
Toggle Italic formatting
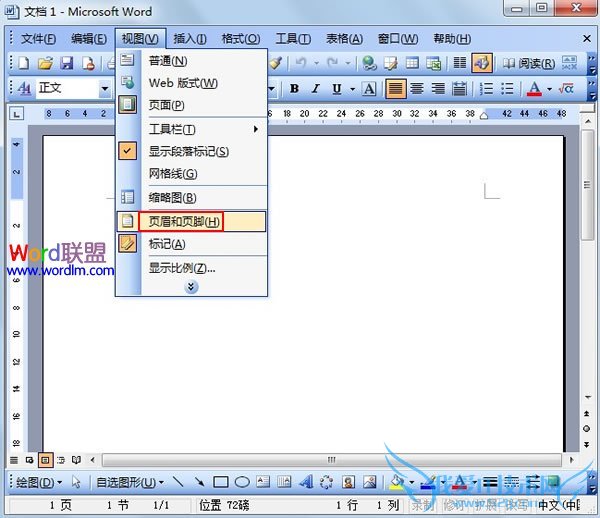click(x=315, y=89)
